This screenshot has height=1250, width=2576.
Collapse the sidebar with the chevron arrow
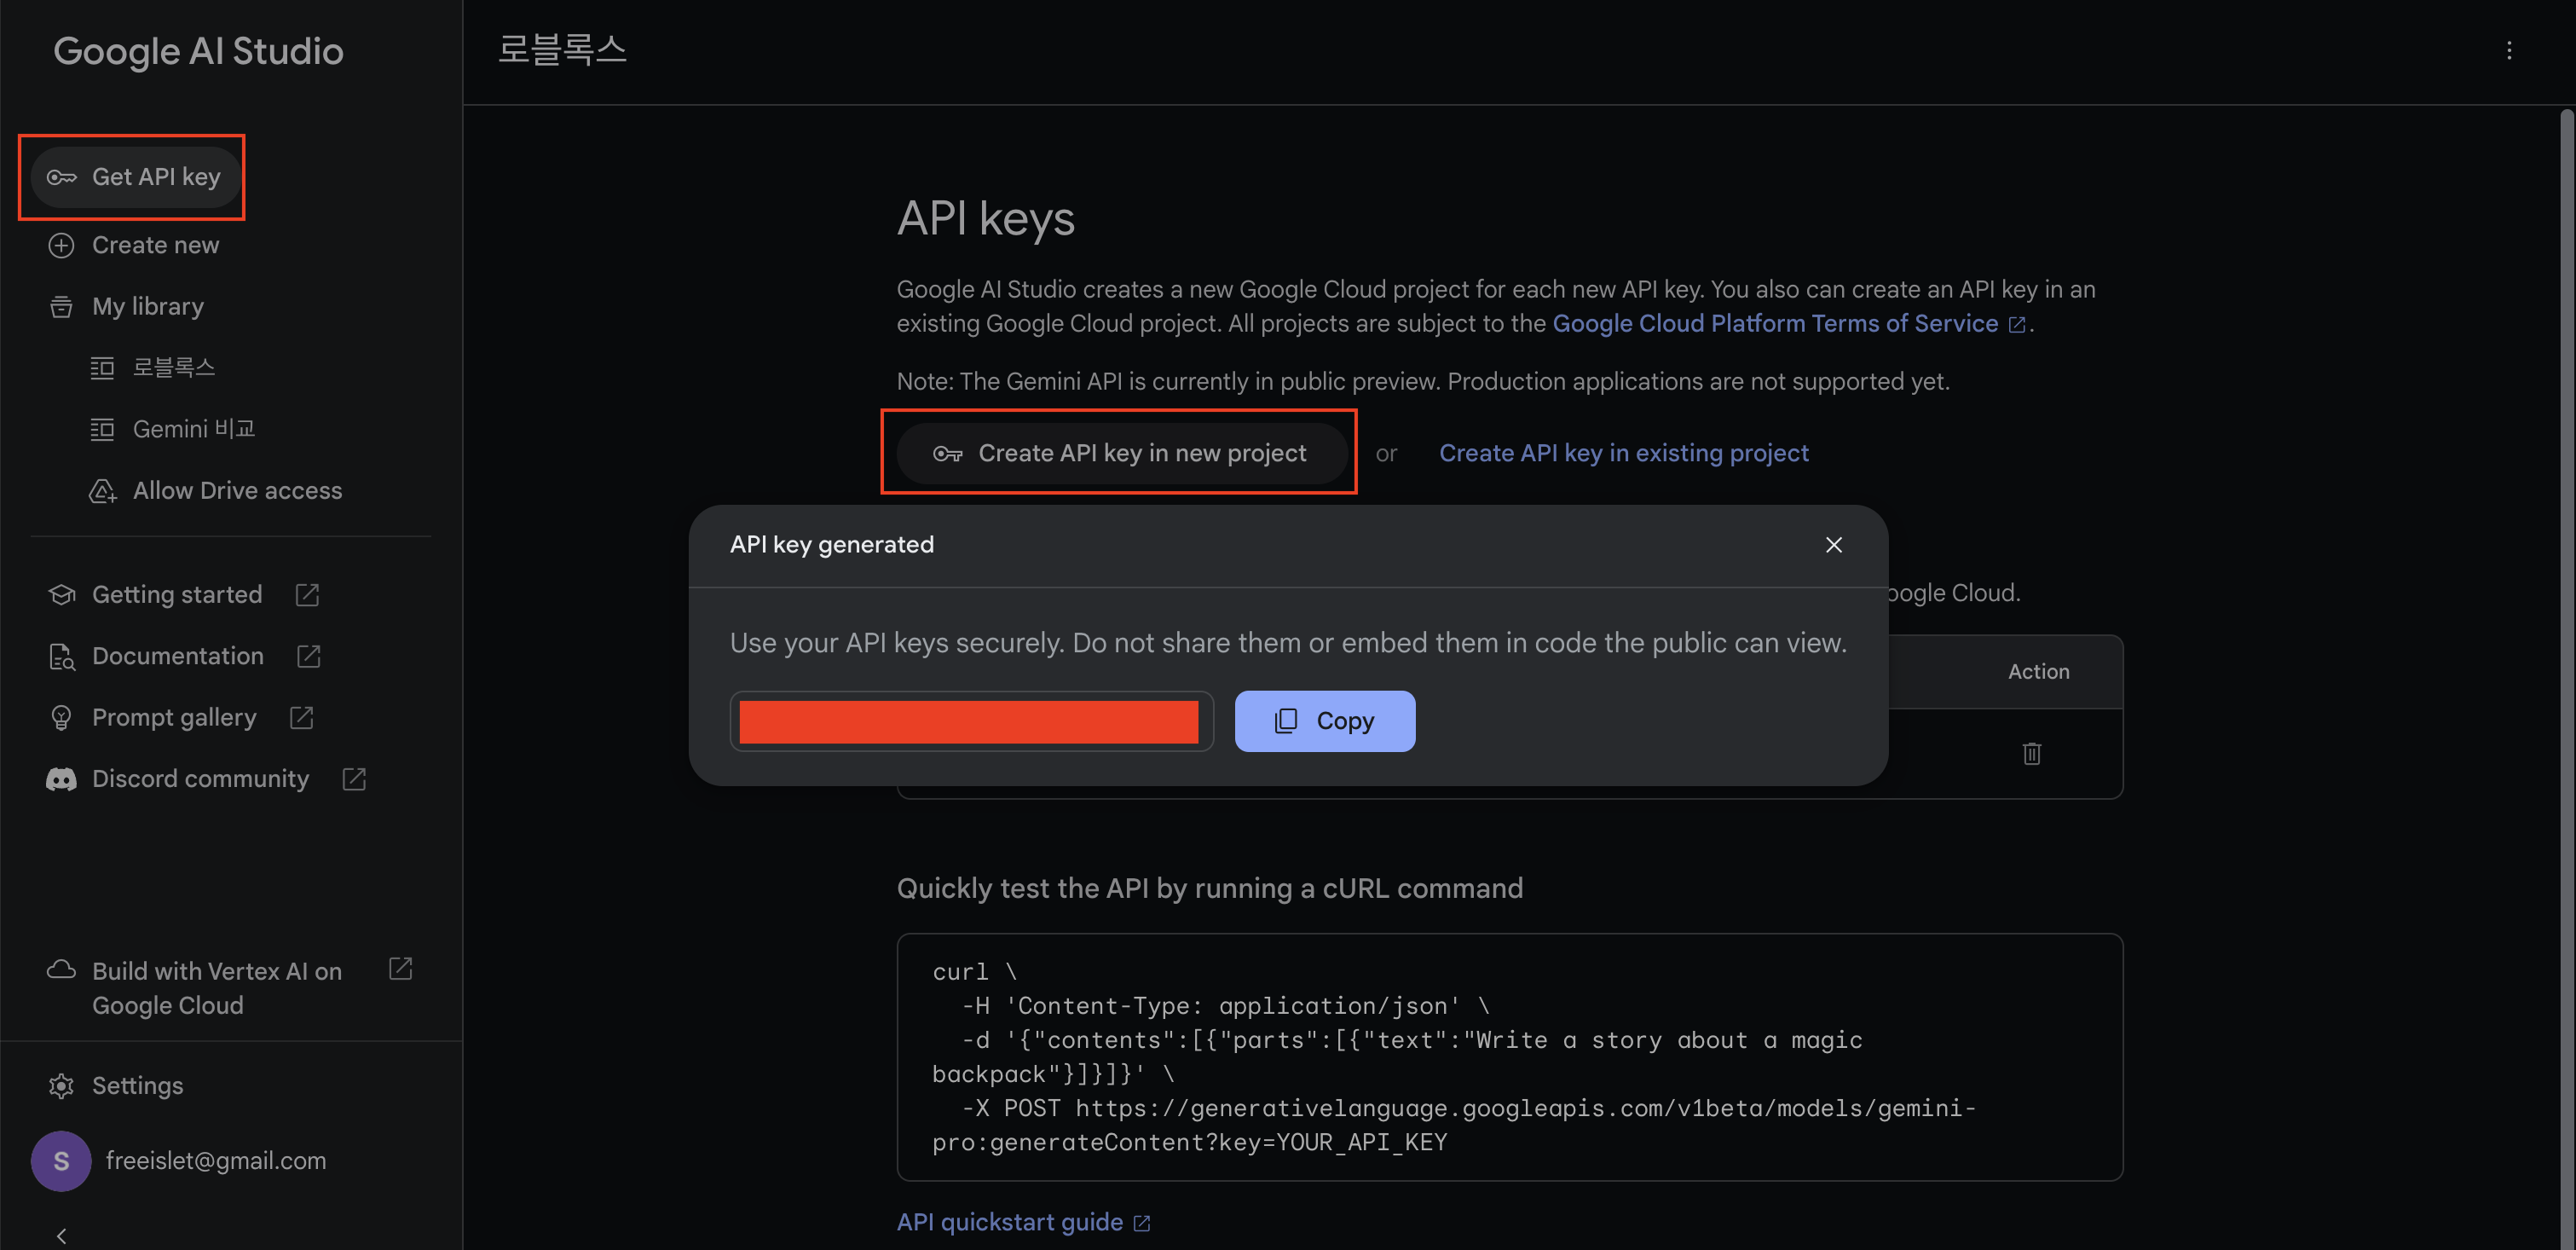(61, 1236)
